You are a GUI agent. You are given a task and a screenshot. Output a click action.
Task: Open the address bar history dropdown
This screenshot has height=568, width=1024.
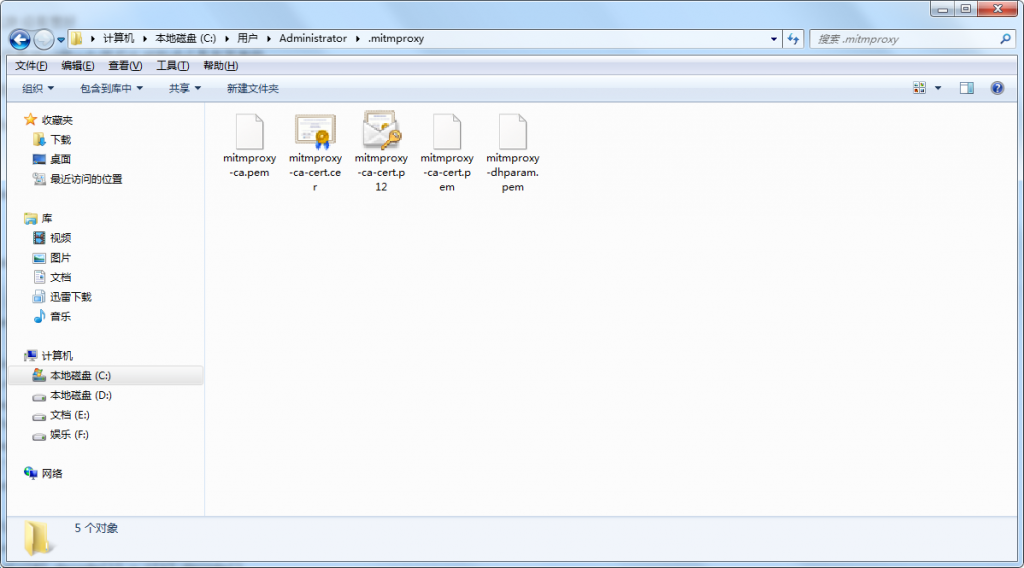pos(774,39)
